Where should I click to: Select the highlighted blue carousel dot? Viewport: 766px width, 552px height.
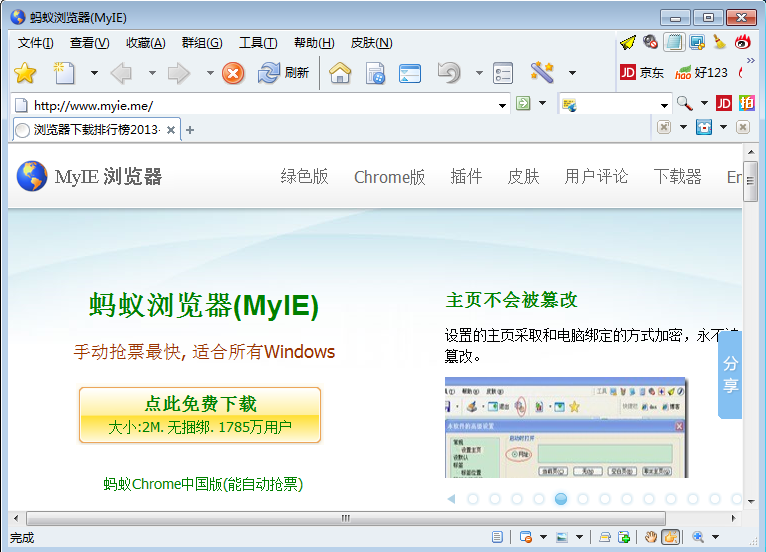[x=561, y=499]
